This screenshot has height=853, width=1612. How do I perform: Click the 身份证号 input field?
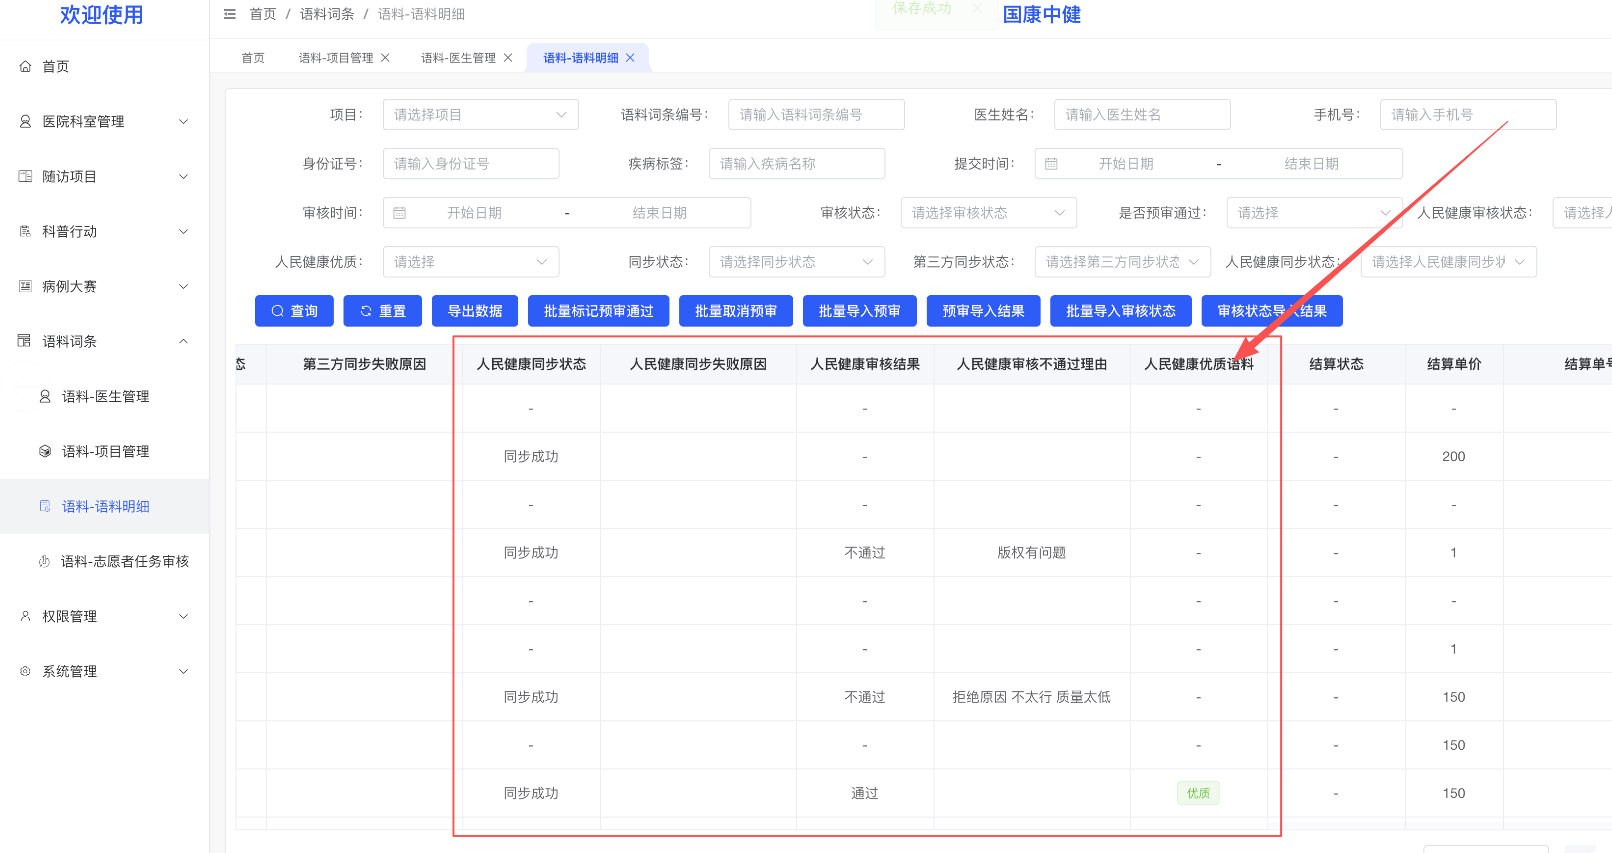tap(471, 164)
